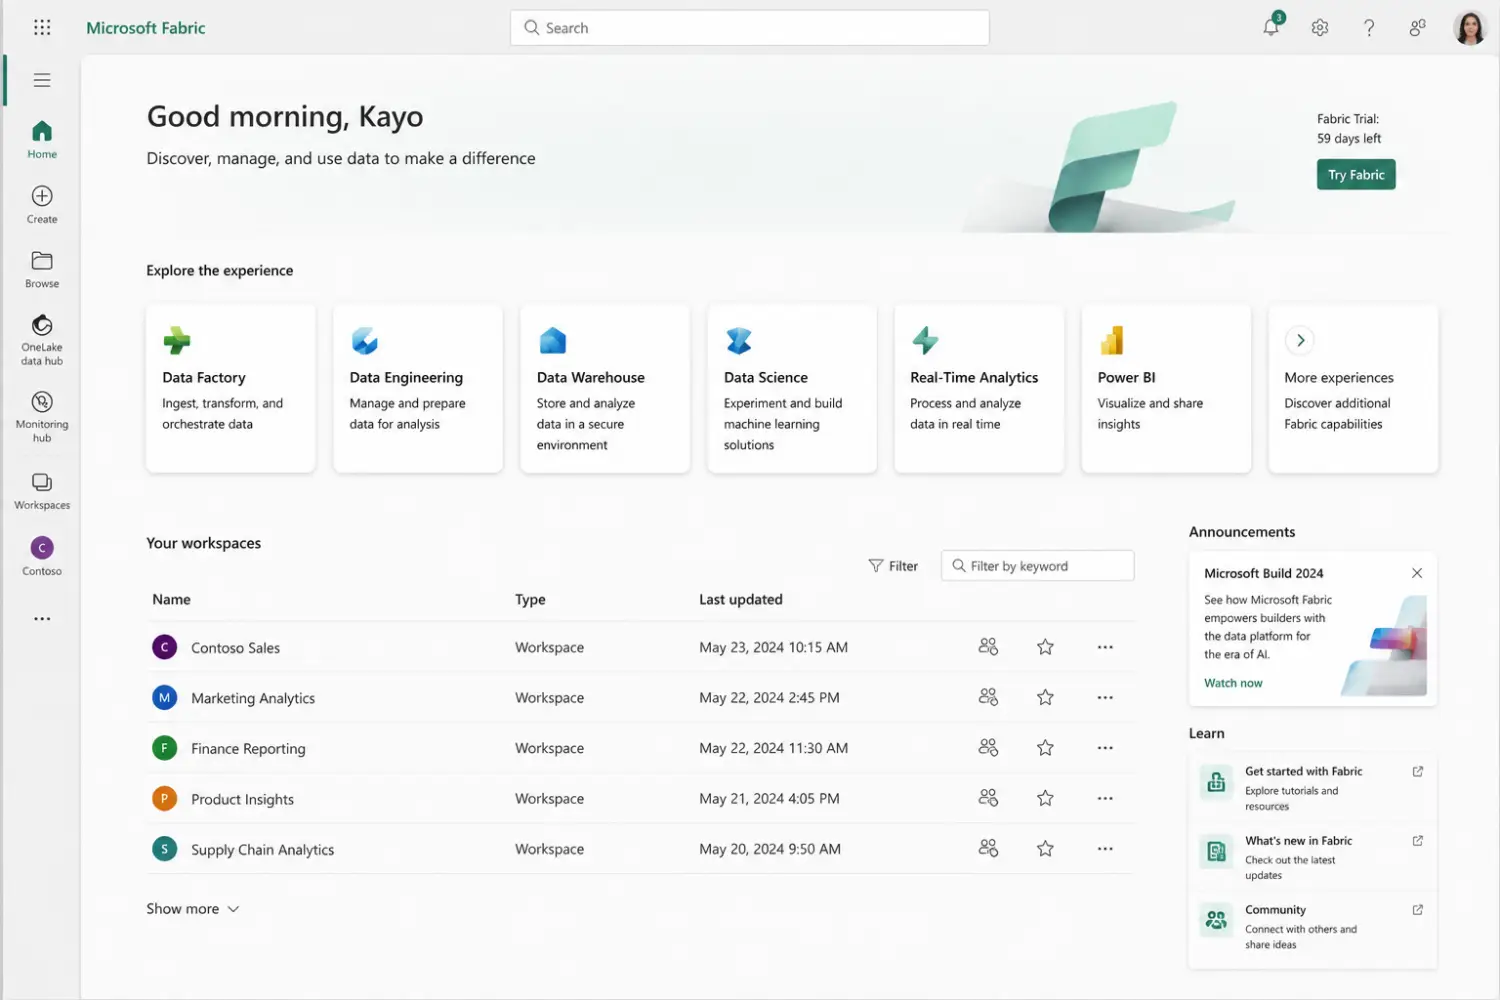Open the user profile avatar
Viewport: 1500px width, 1000px height.
coord(1470,28)
